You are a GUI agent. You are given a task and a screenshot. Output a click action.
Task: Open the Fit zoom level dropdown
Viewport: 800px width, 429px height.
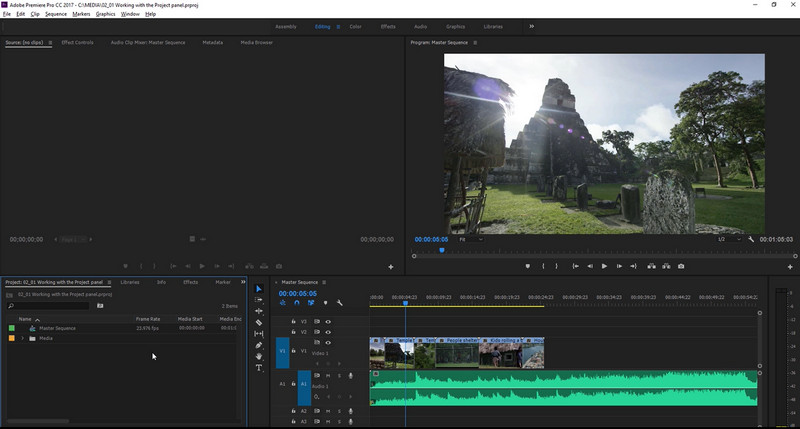tap(471, 239)
